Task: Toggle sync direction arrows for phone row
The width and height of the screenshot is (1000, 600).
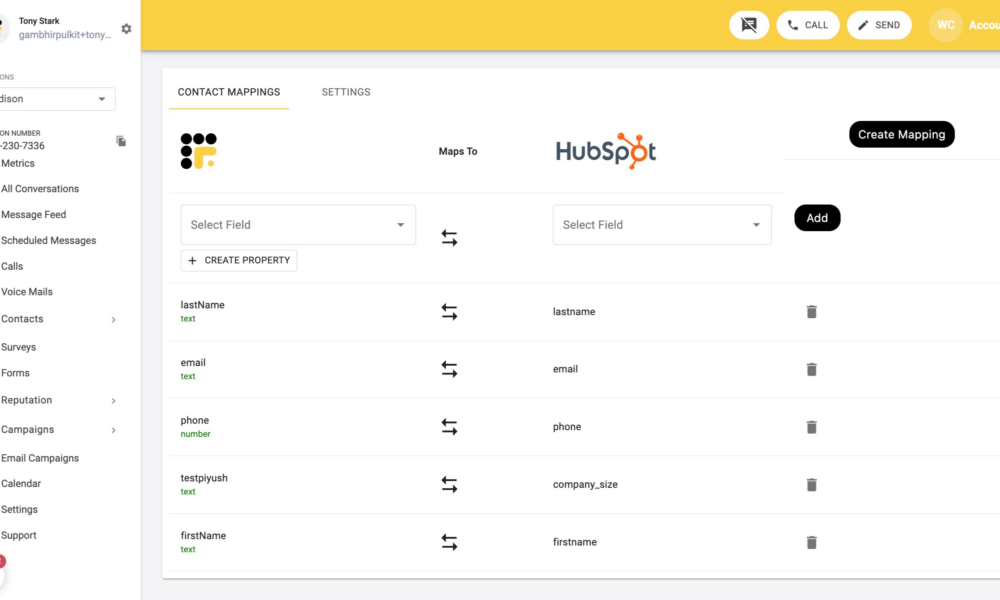Action: pyautogui.click(x=449, y=427)
